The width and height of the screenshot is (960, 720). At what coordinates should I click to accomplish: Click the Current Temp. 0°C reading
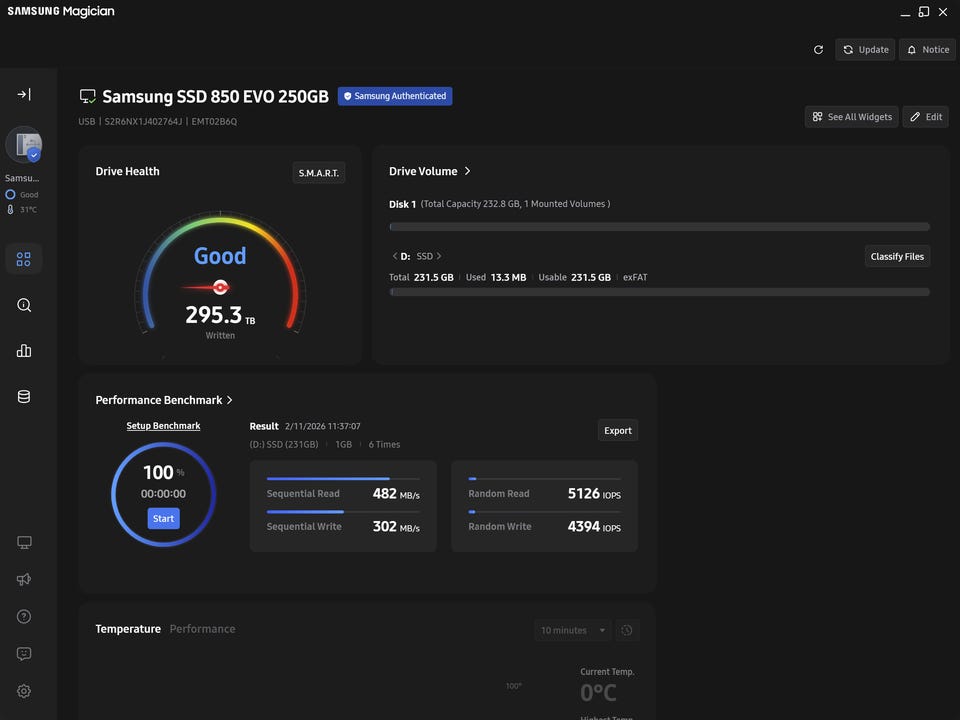[598, 693]
